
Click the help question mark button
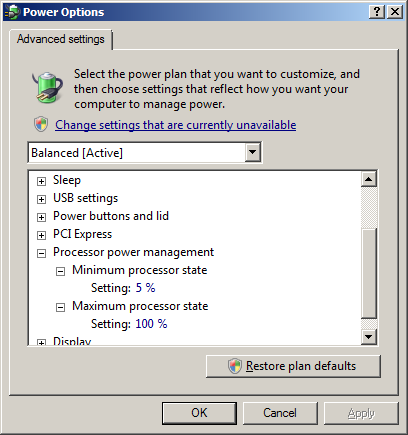377,12
